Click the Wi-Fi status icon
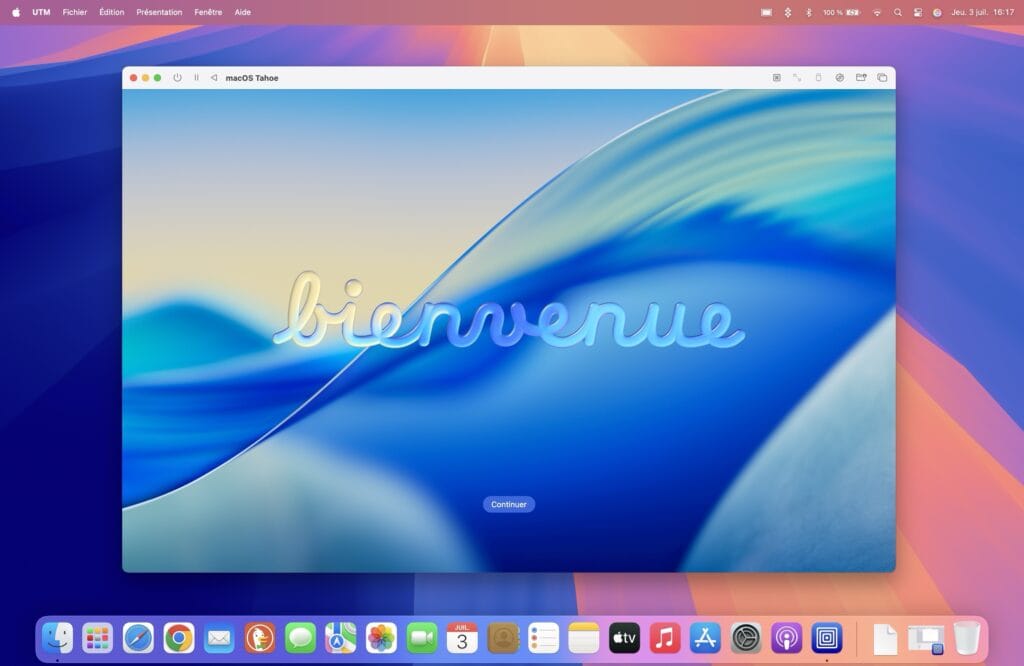 pyautogui.click(x=877, y=12)
